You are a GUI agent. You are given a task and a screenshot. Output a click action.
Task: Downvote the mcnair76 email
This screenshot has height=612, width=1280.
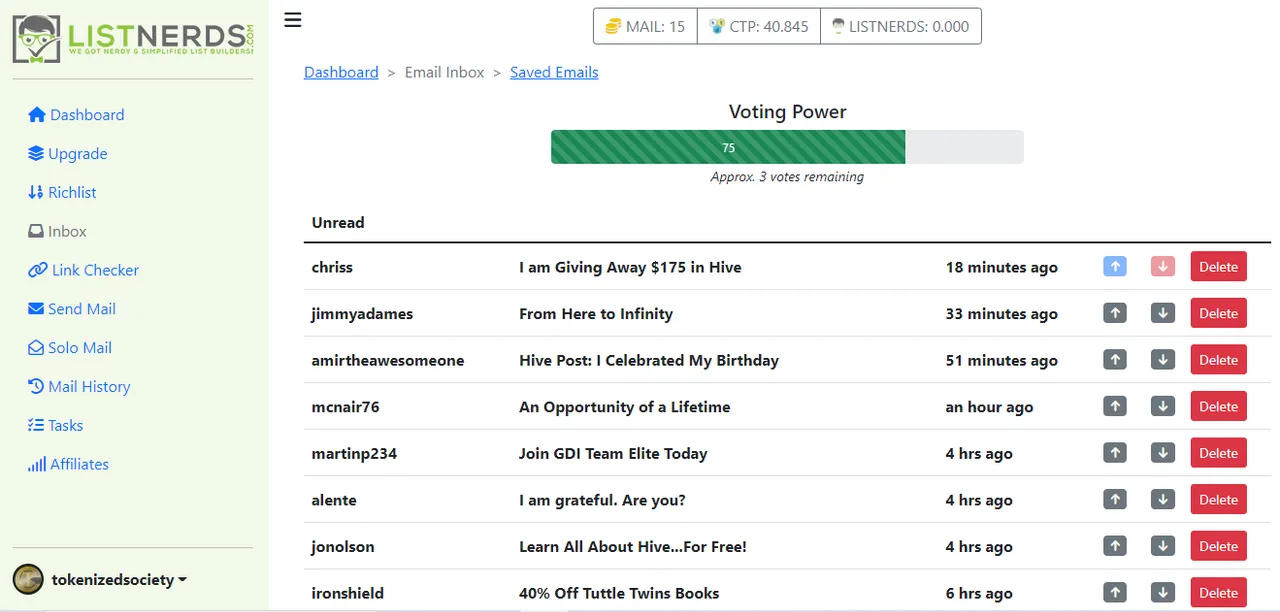tap(1162, 406)
